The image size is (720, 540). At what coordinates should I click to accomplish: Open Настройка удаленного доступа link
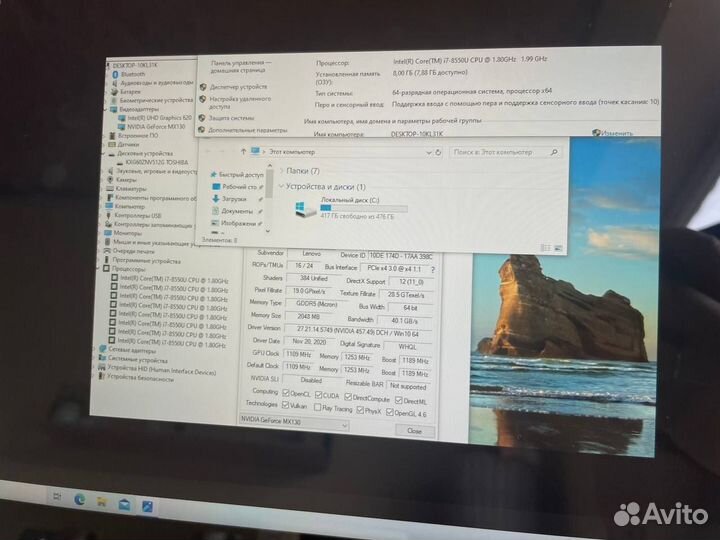240,102
